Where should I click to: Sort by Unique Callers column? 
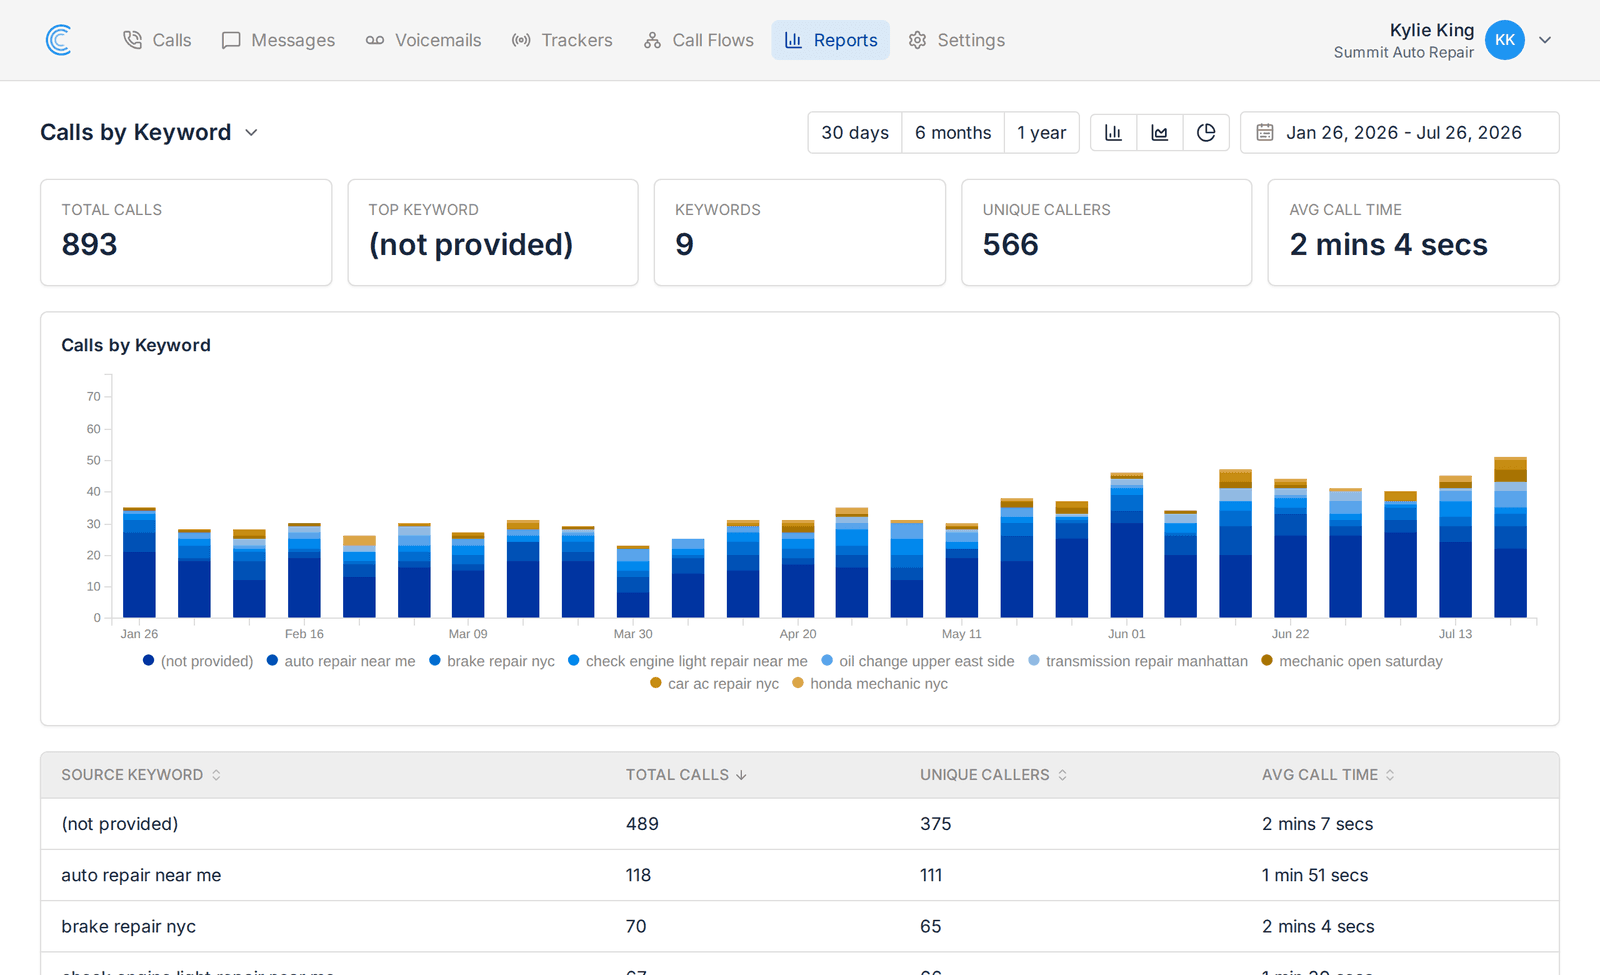pyautogui.click(x=994, y=775)
